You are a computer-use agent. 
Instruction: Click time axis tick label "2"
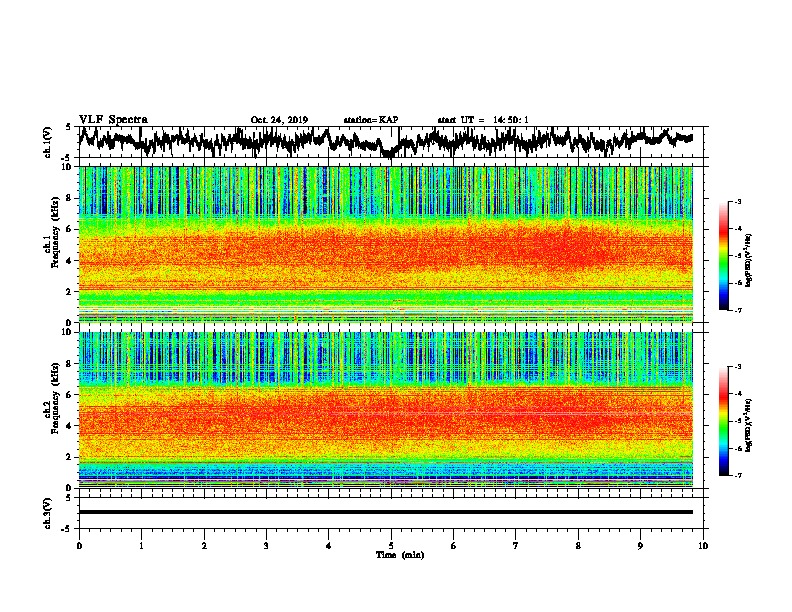tap(204, 546)
